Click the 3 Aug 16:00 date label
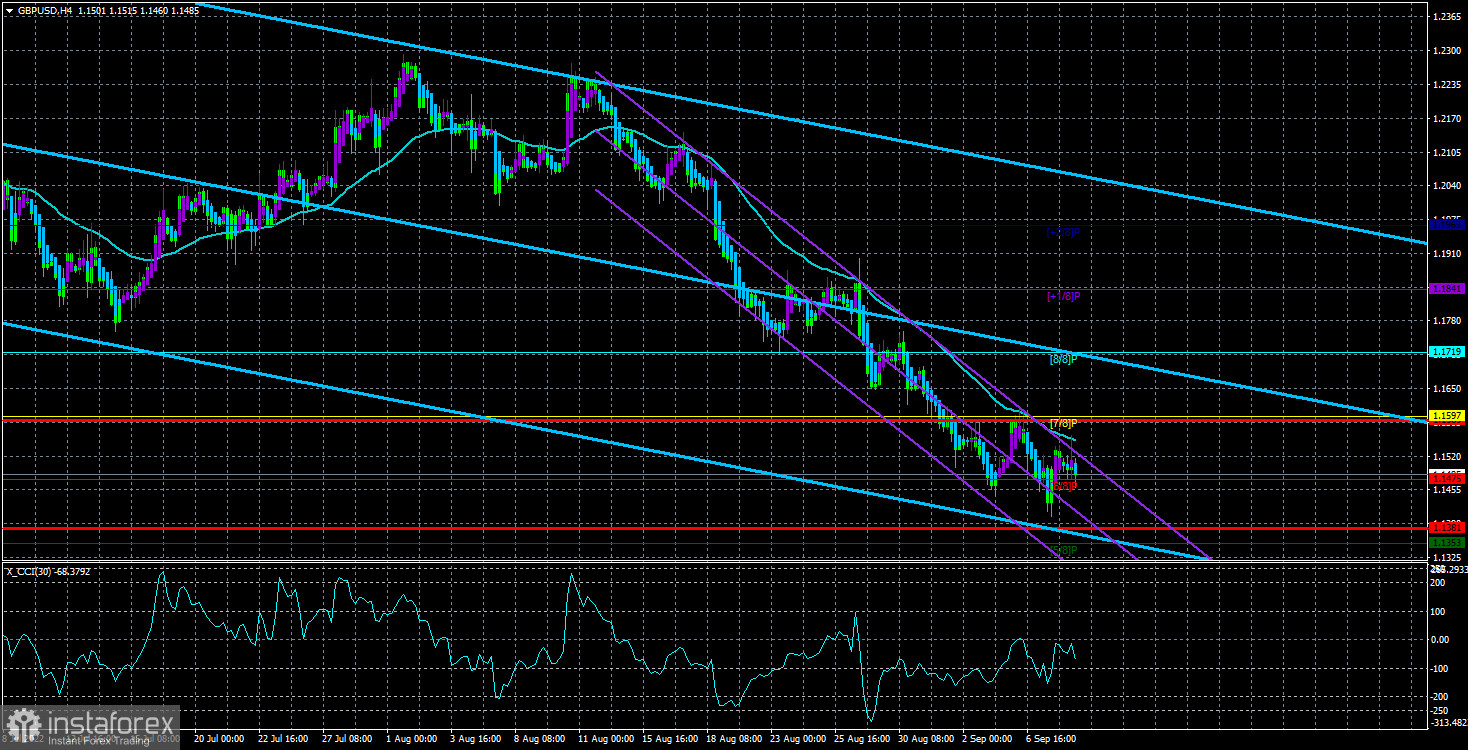 point(478,739)
